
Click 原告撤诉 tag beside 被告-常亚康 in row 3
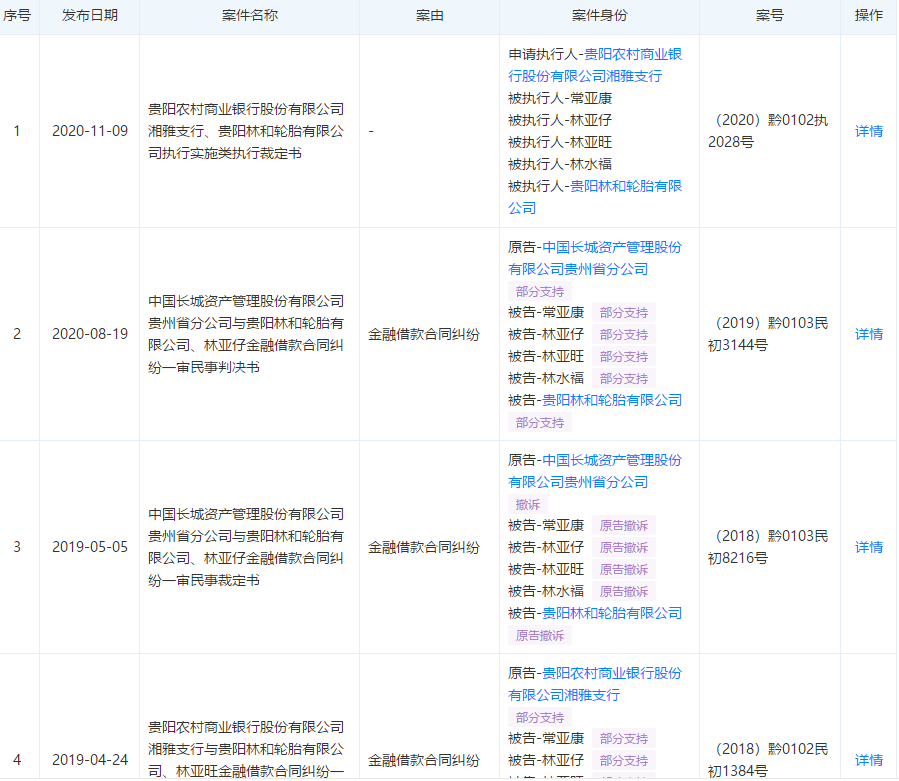tap(624, 525)
